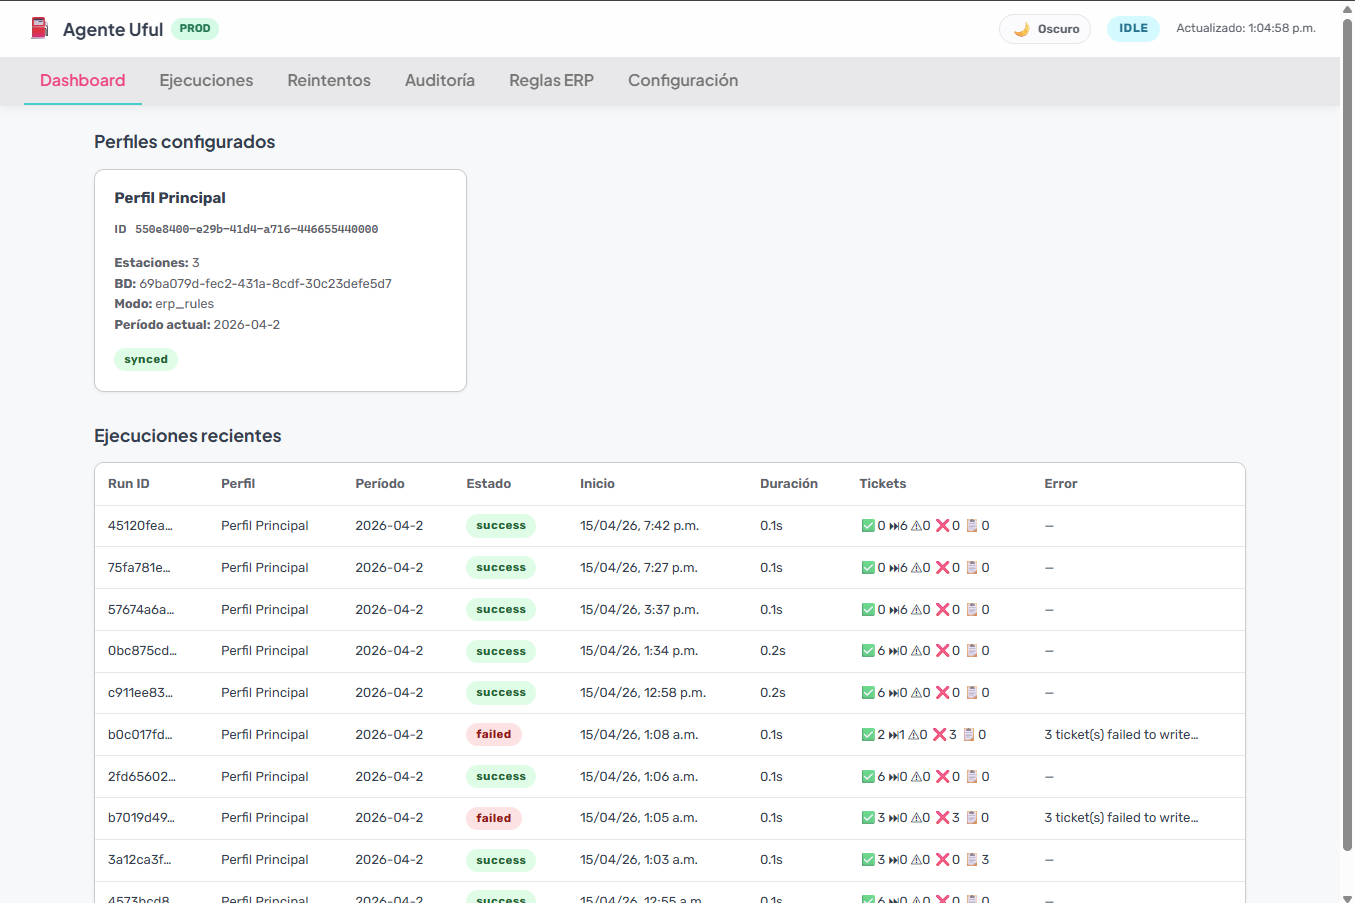Image resolution: width=1355 pixels, height=903 pixels.
Task: Click the Actualizado: 1:04:58 p.m. timestamp
Action: click(1246, 28)
